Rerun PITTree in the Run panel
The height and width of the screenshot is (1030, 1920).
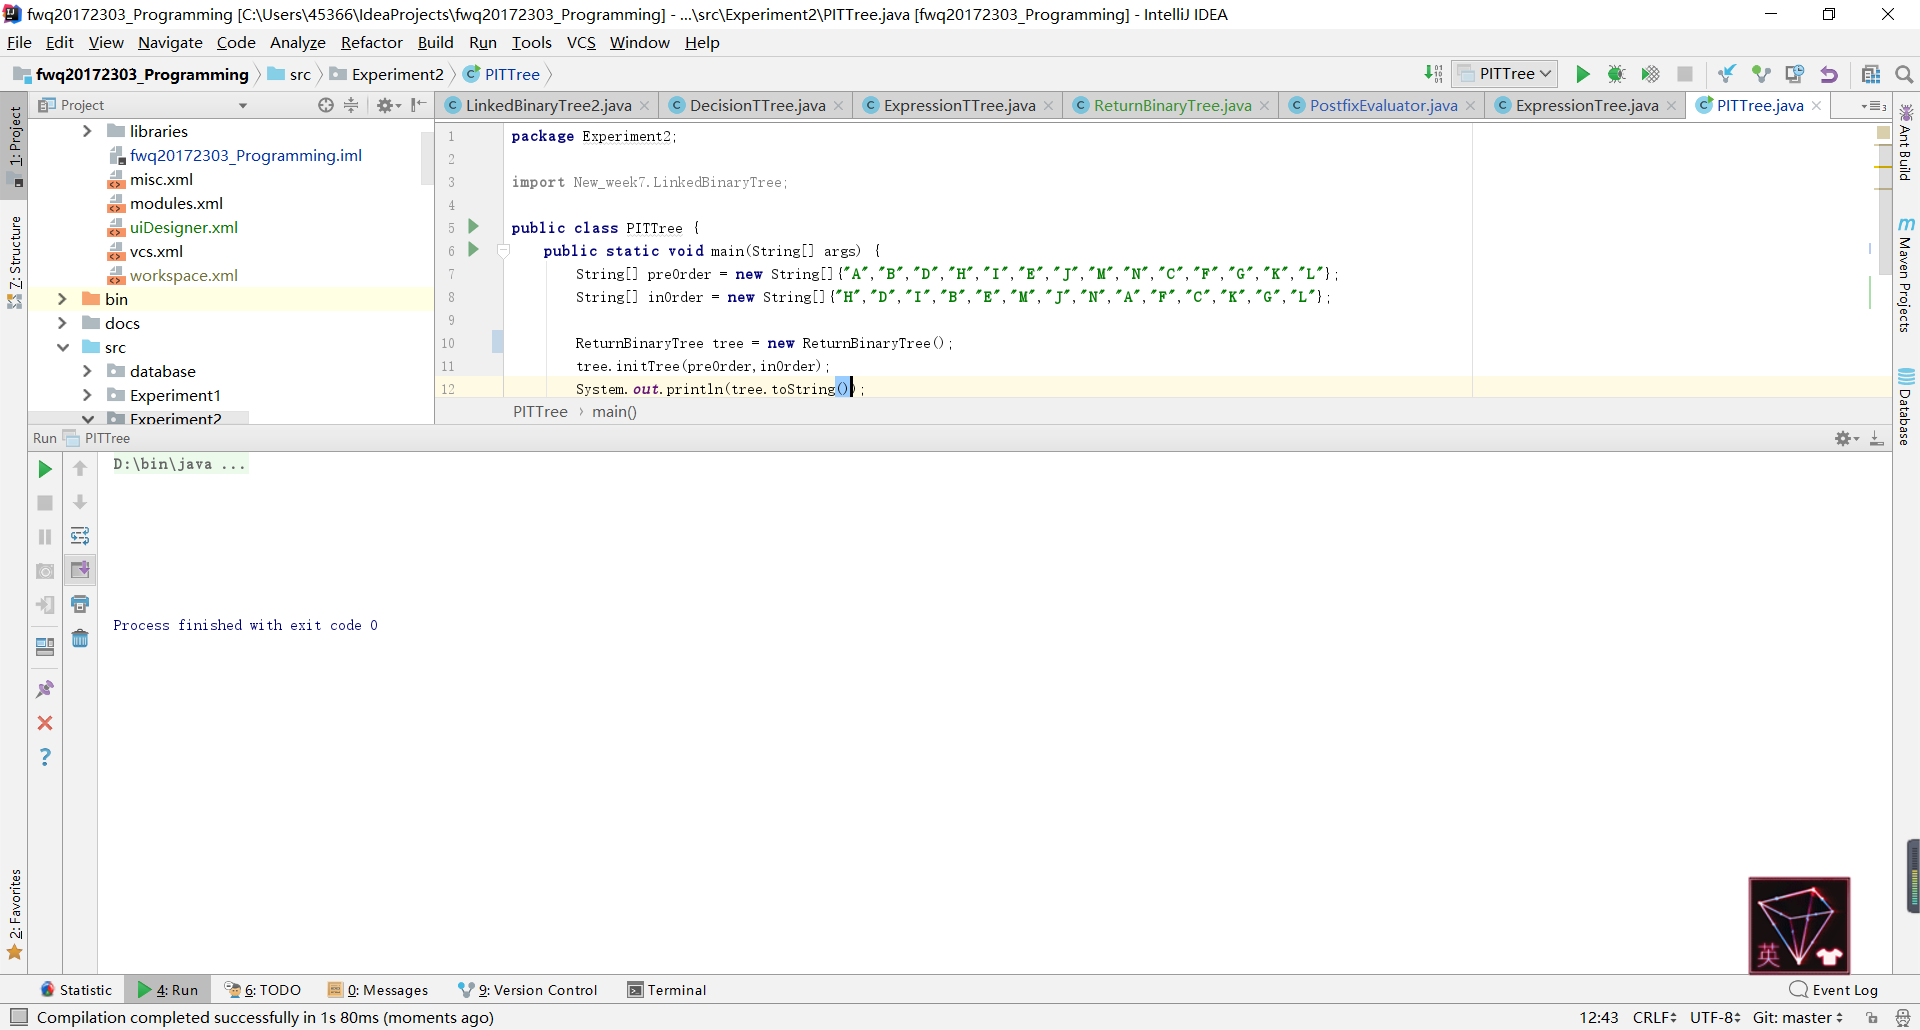click(x=45, y=469)
